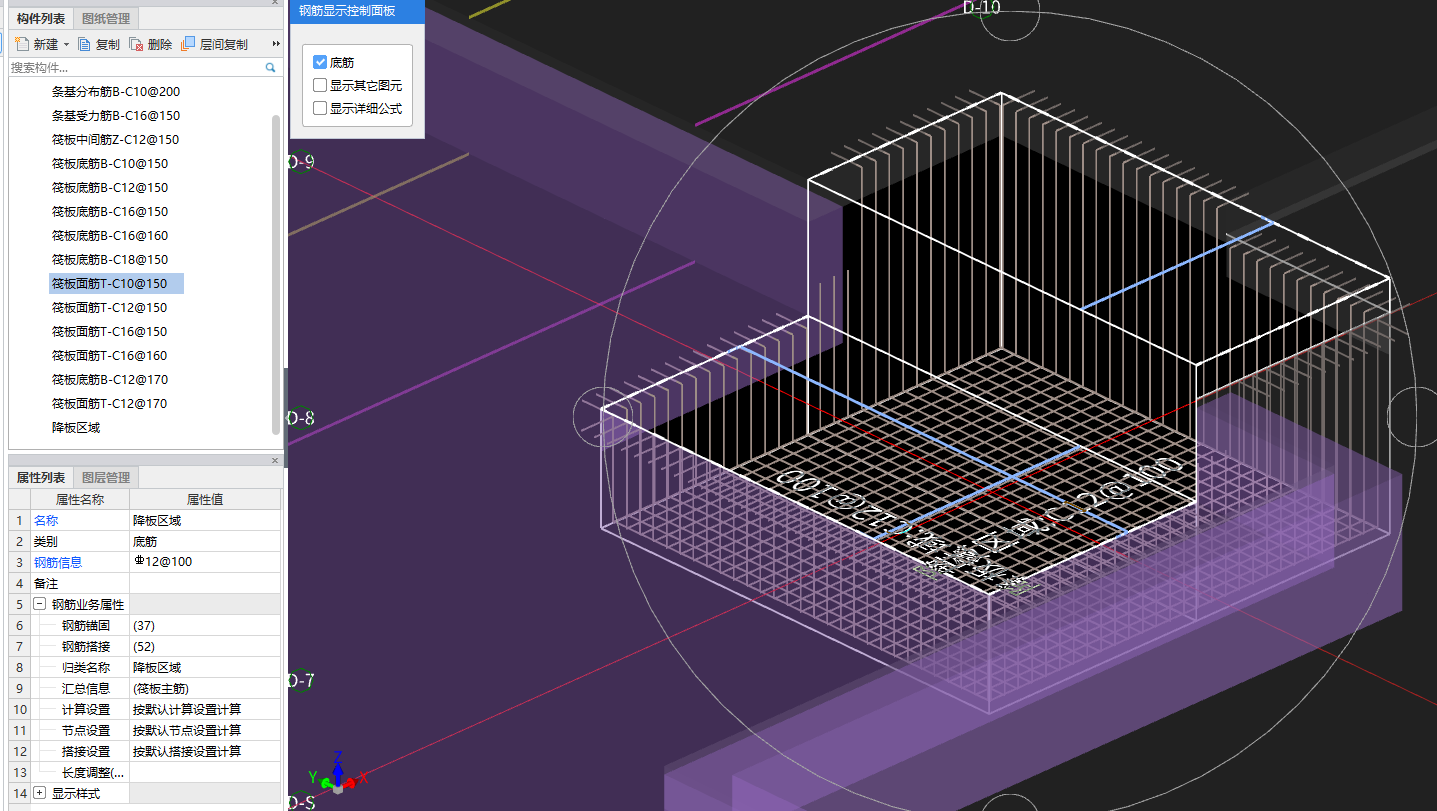
Task: Close the 属性列表 panel with its X
Action: click(276, 461)
